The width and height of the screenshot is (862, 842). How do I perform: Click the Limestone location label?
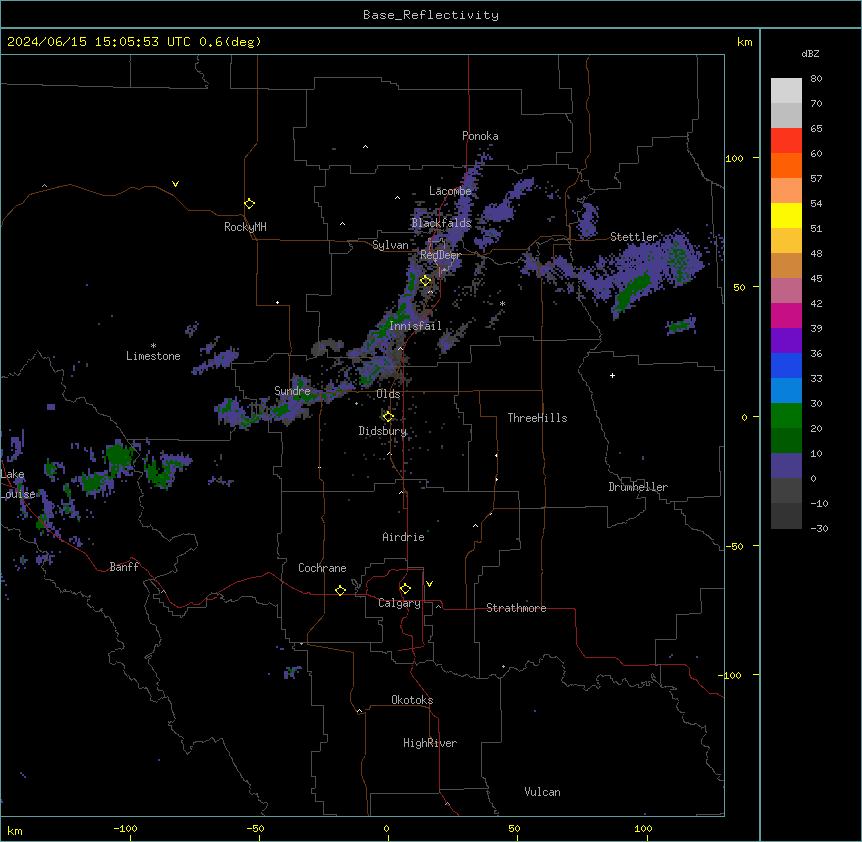pos(153,356)
